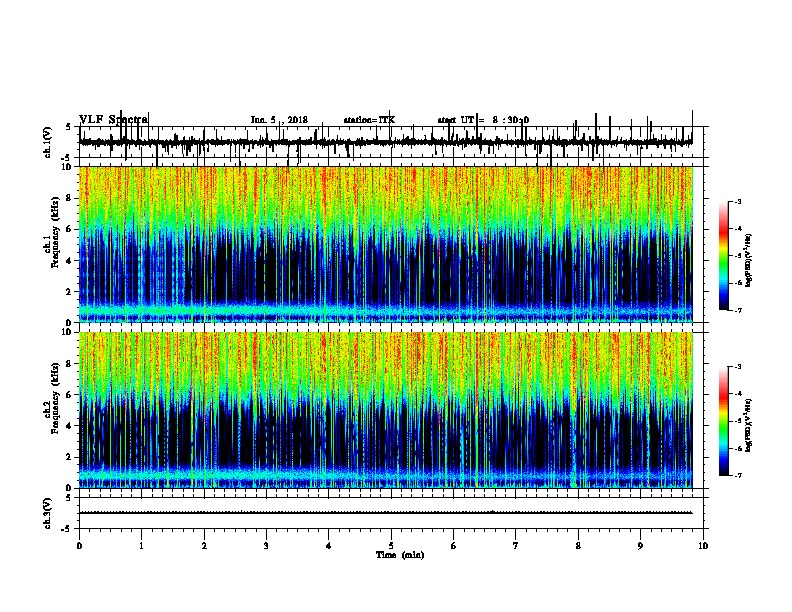Click the -7 tick on ch.2 color bar
Image resolution: width=792 pixels, height=612 pixels.
[737, 475]
